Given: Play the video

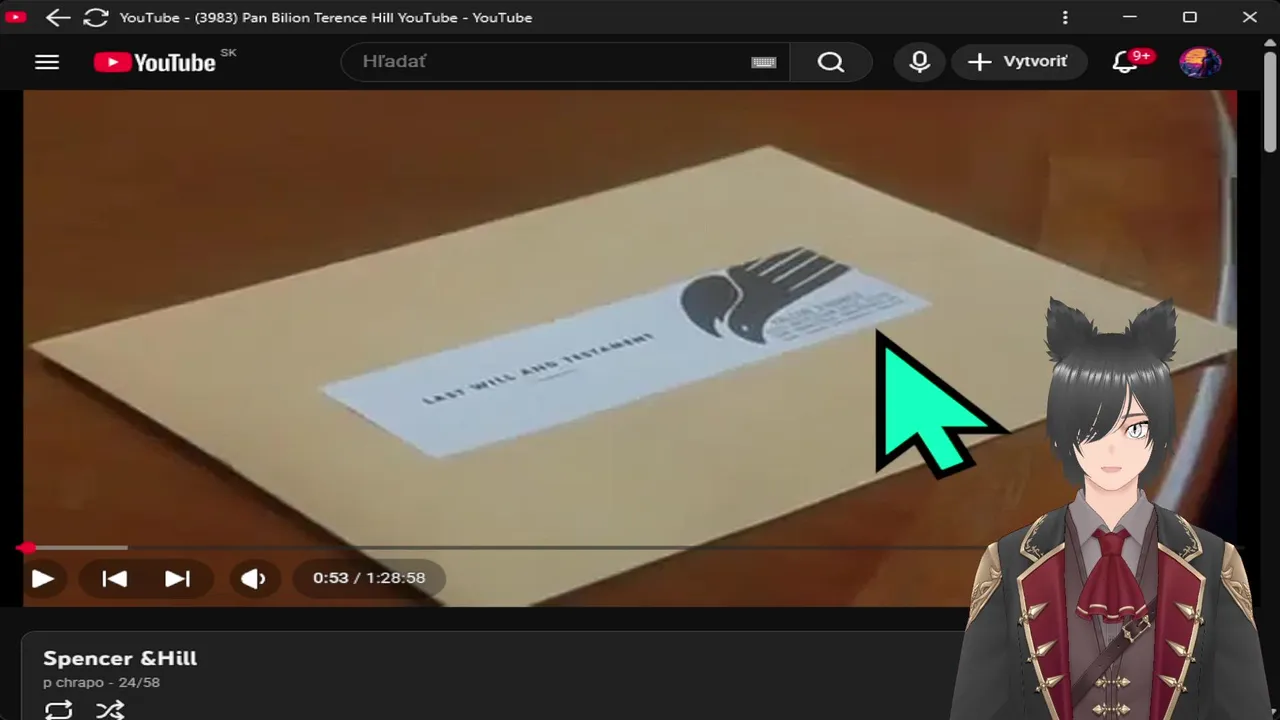Looking at the screenshot, I should point(42,578).
